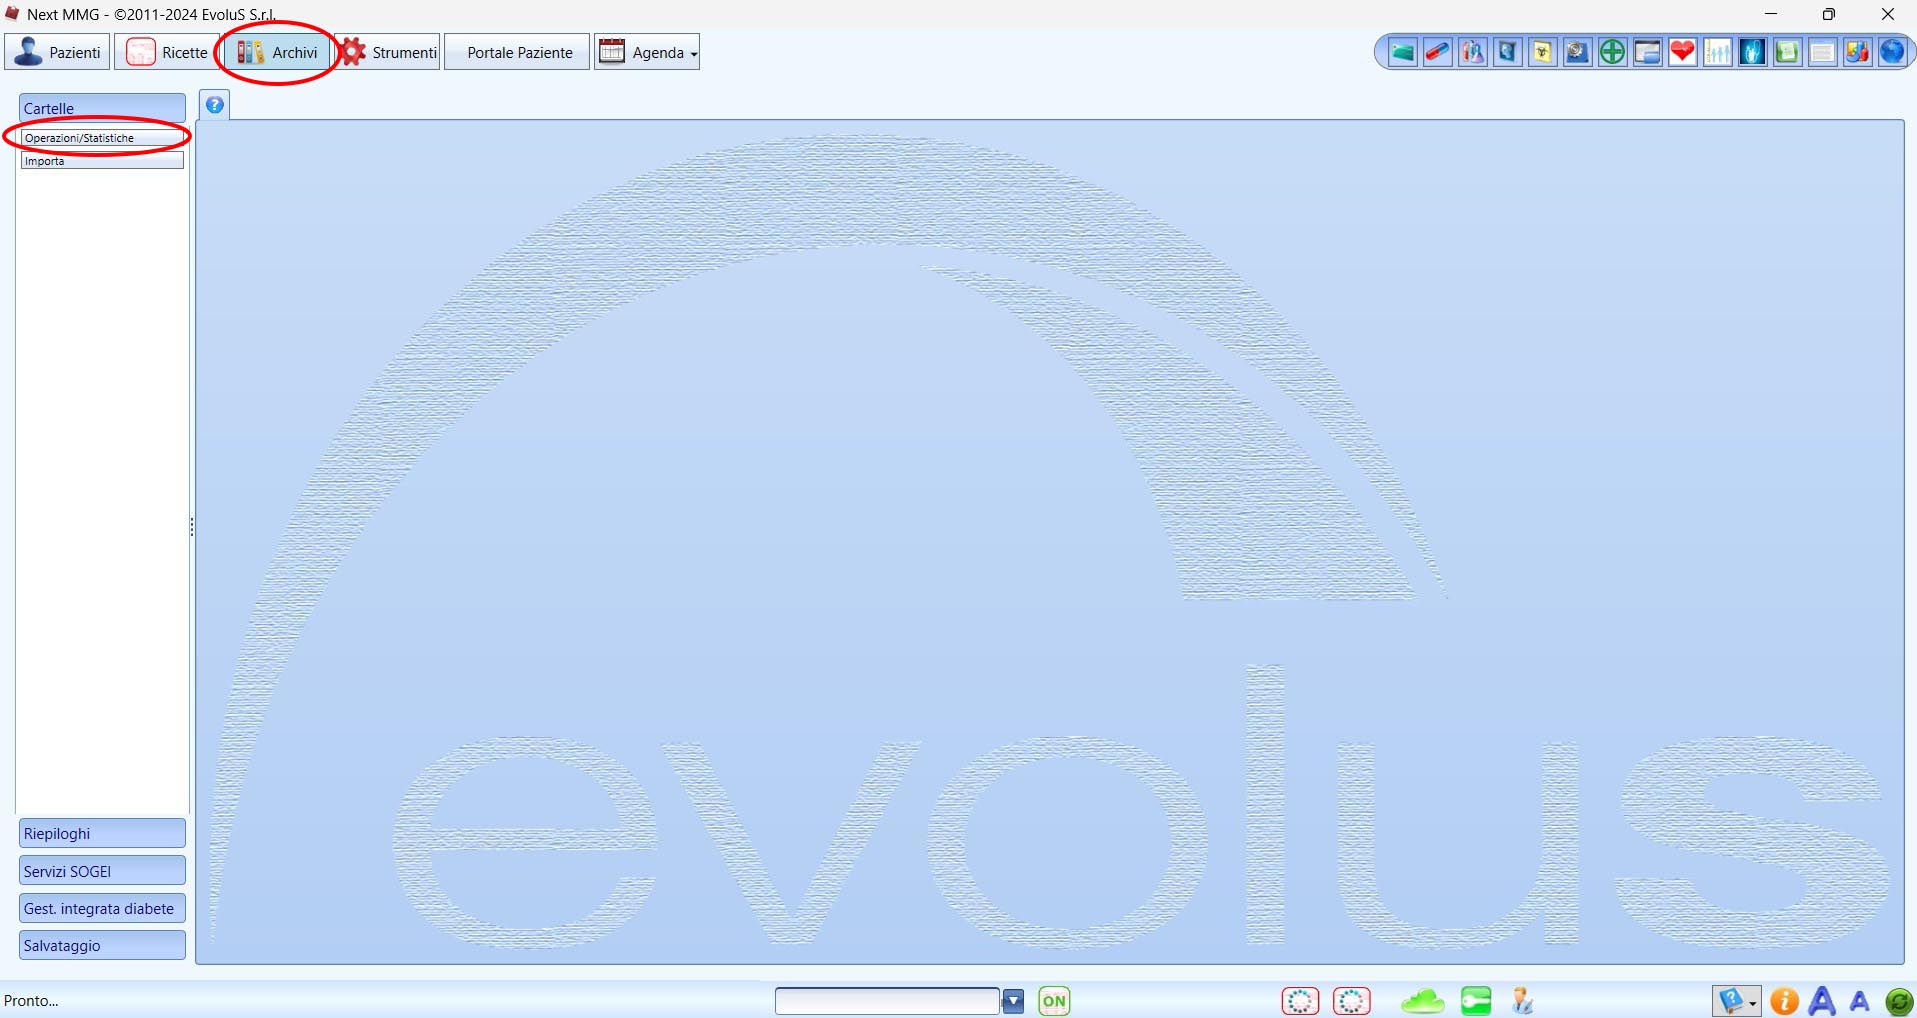
Task: Expand the Salvataggio panel
Action: 102,945
